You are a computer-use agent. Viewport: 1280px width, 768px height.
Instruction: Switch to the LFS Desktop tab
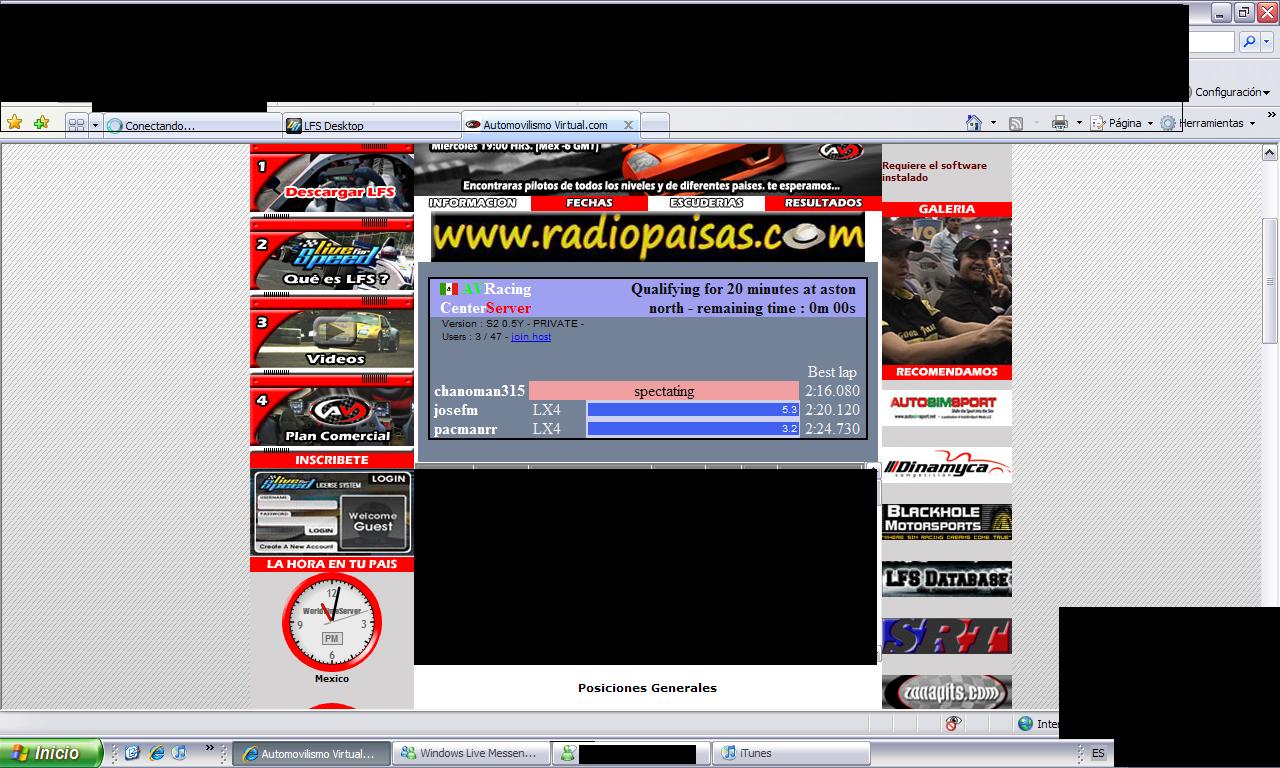click(x=371, y=125)
